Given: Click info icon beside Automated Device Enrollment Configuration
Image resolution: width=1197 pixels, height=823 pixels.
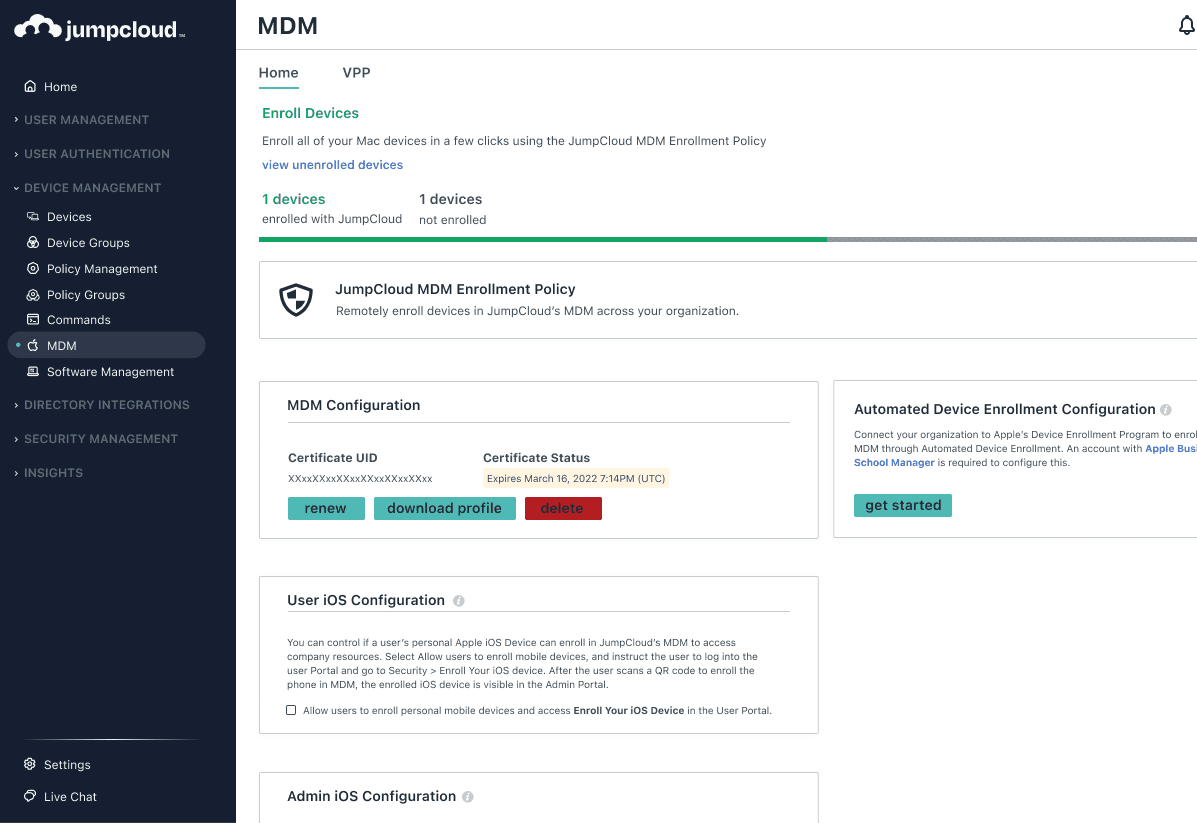Looking at the screenshot, I should click(x=1166, y=410).
